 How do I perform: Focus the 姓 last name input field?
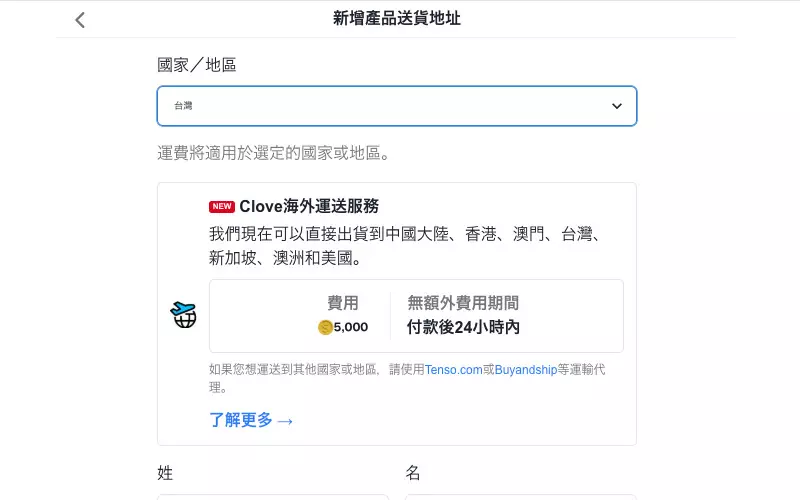pos(273,497)
